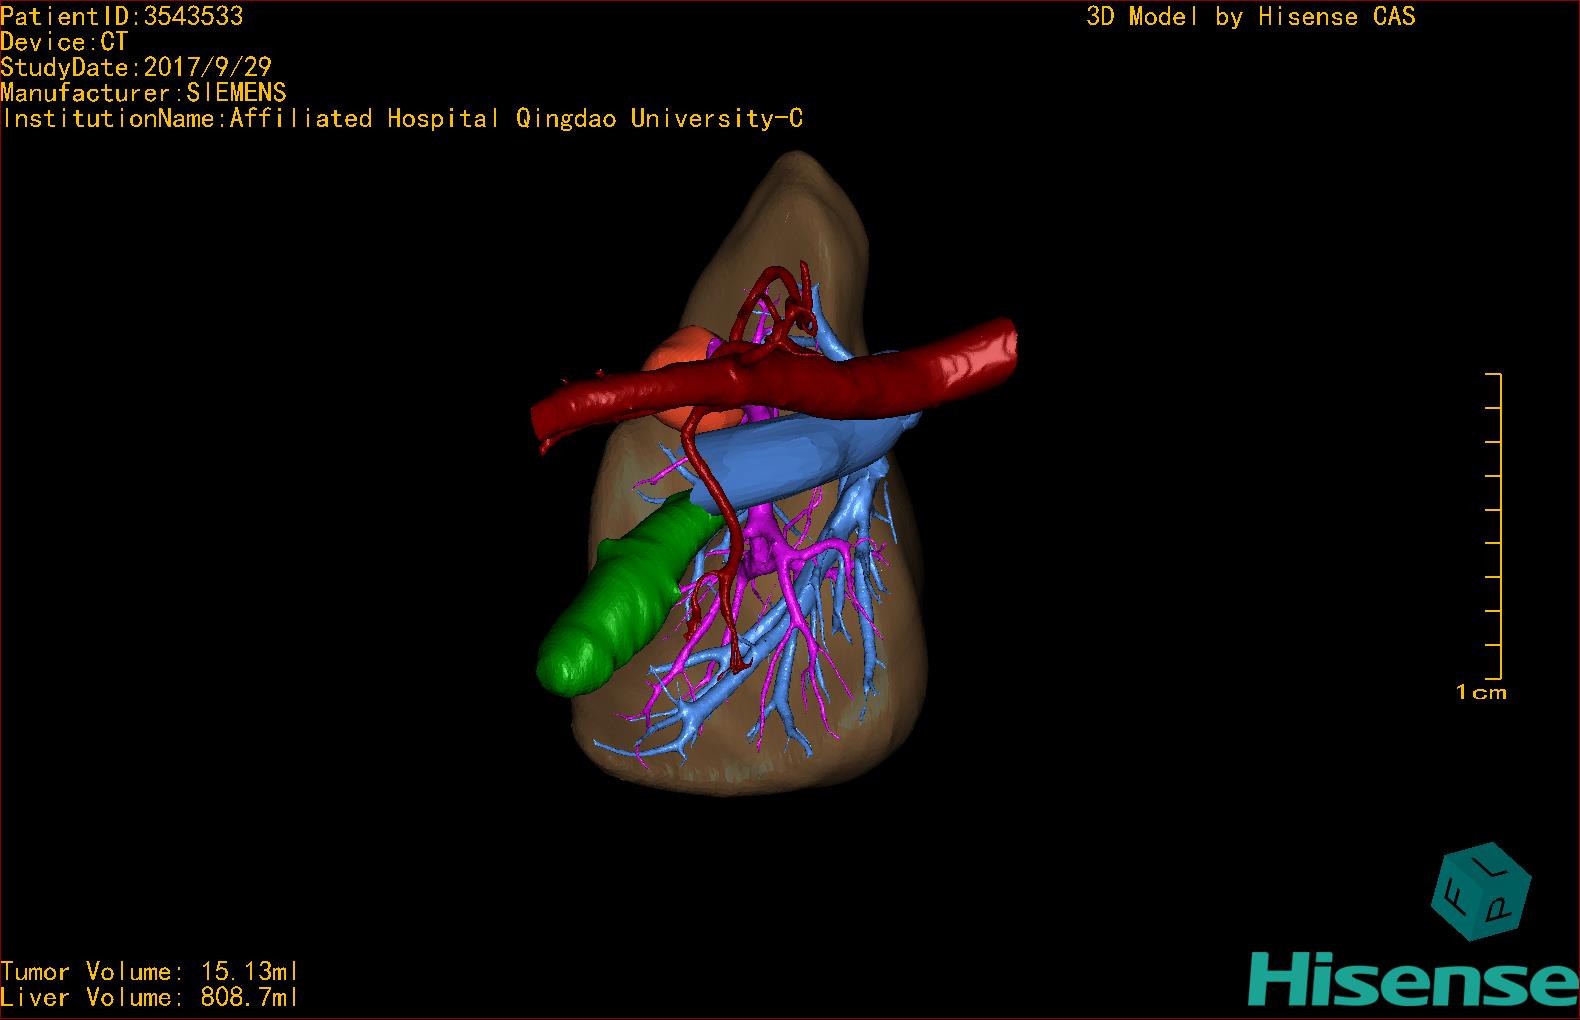Click the Liver Volume readout
The height and width of the screenshot is (1020, 1580).
coord(149,997)
